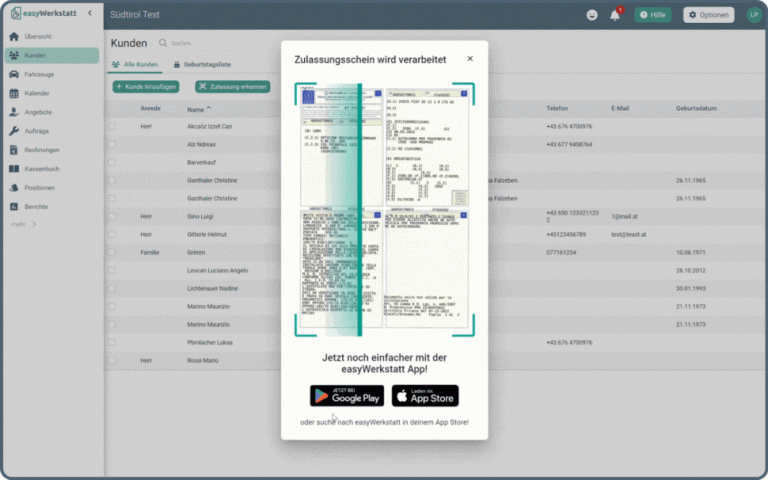Click the Google Play download badge

[x=346, y=396]
